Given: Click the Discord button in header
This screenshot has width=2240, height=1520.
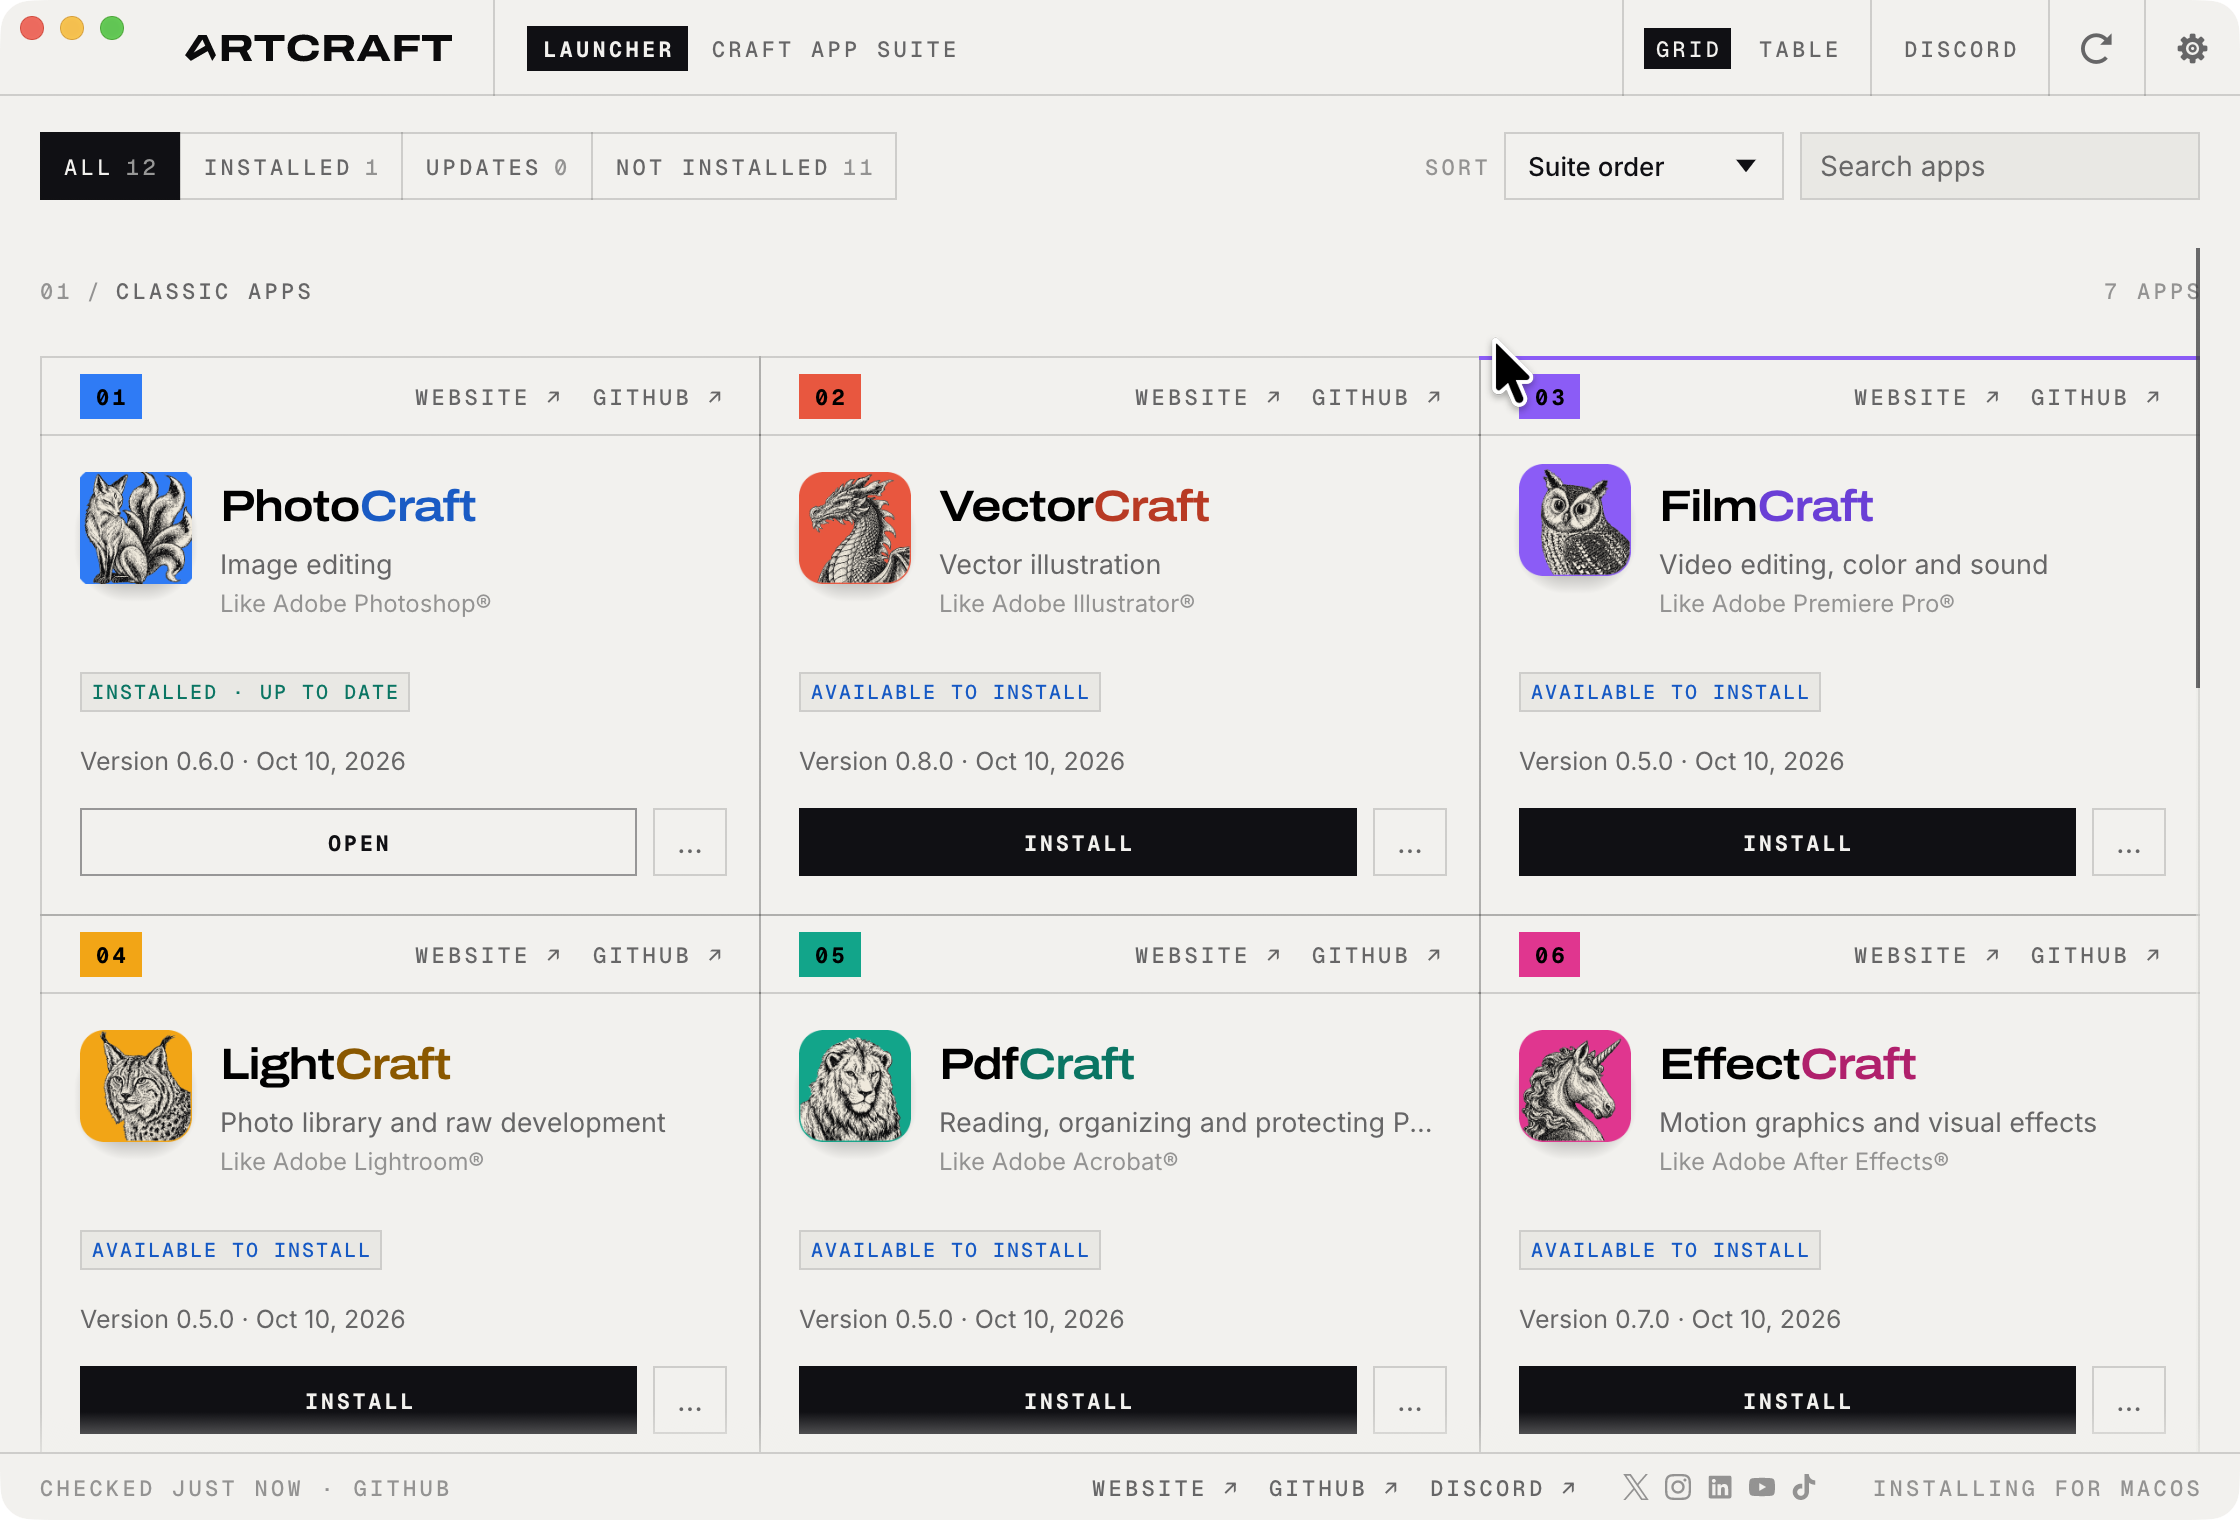Looking at the screenshot, I should click(x=1960, y=49).
